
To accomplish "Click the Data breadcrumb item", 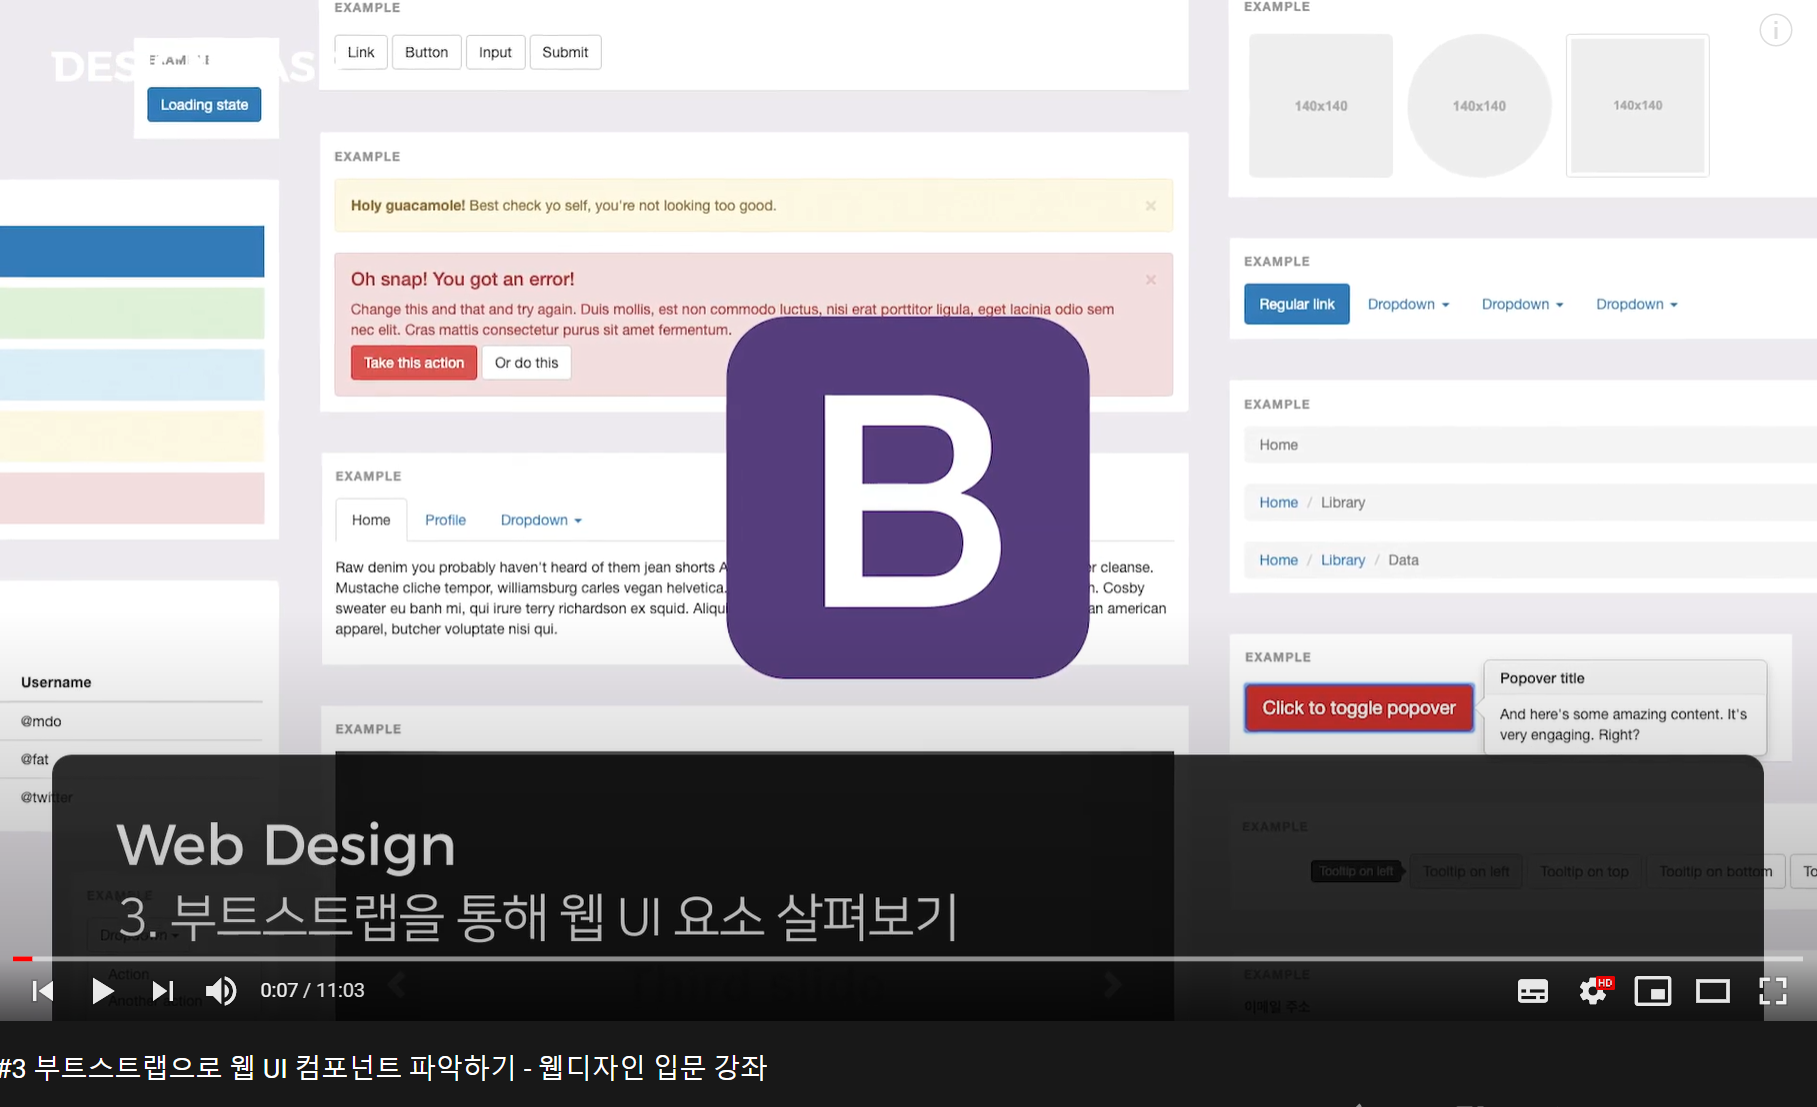I will coord(1403,560).
